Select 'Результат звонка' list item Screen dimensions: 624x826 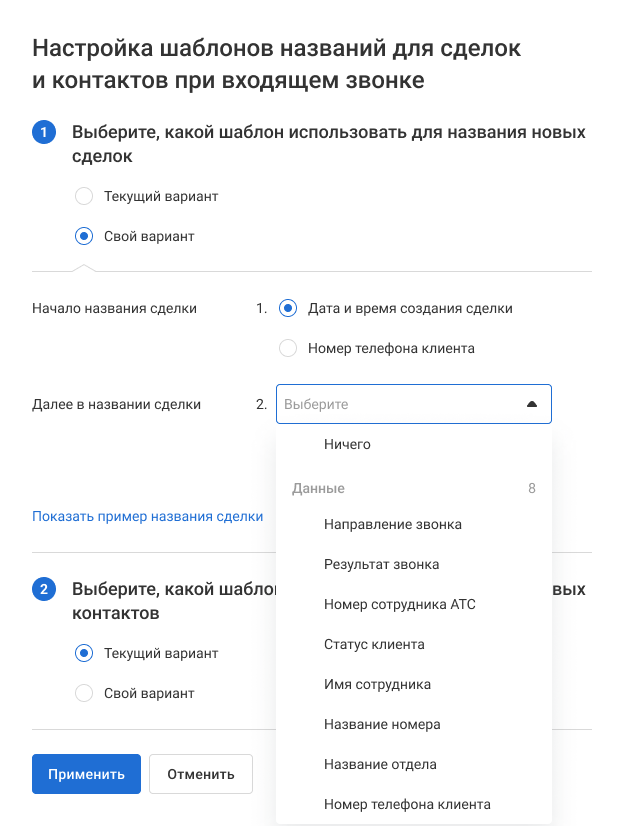click(x=381, y=564)
